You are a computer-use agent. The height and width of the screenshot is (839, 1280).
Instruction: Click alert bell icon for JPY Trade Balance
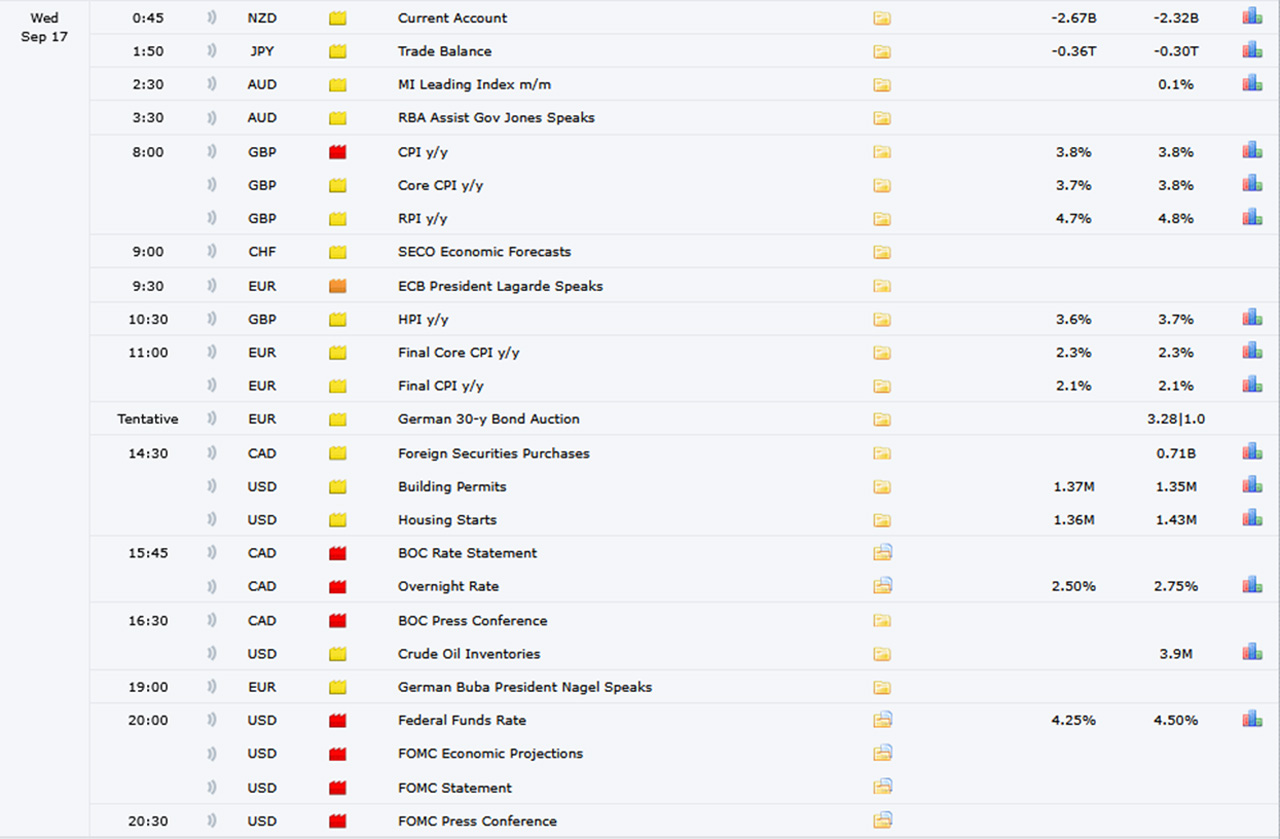pos(211,51)
